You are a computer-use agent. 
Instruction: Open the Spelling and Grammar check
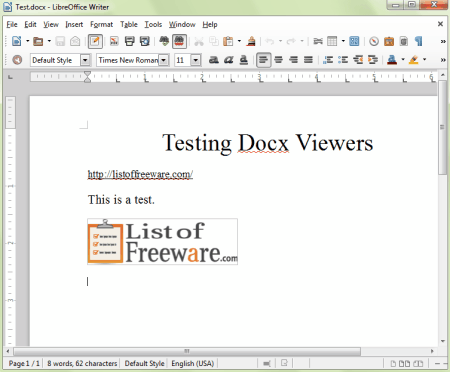coord(164,41)
